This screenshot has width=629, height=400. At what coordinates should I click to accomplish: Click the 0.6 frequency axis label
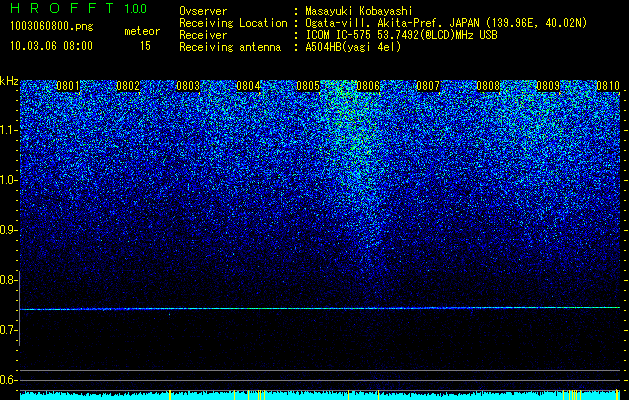[8, 380]
